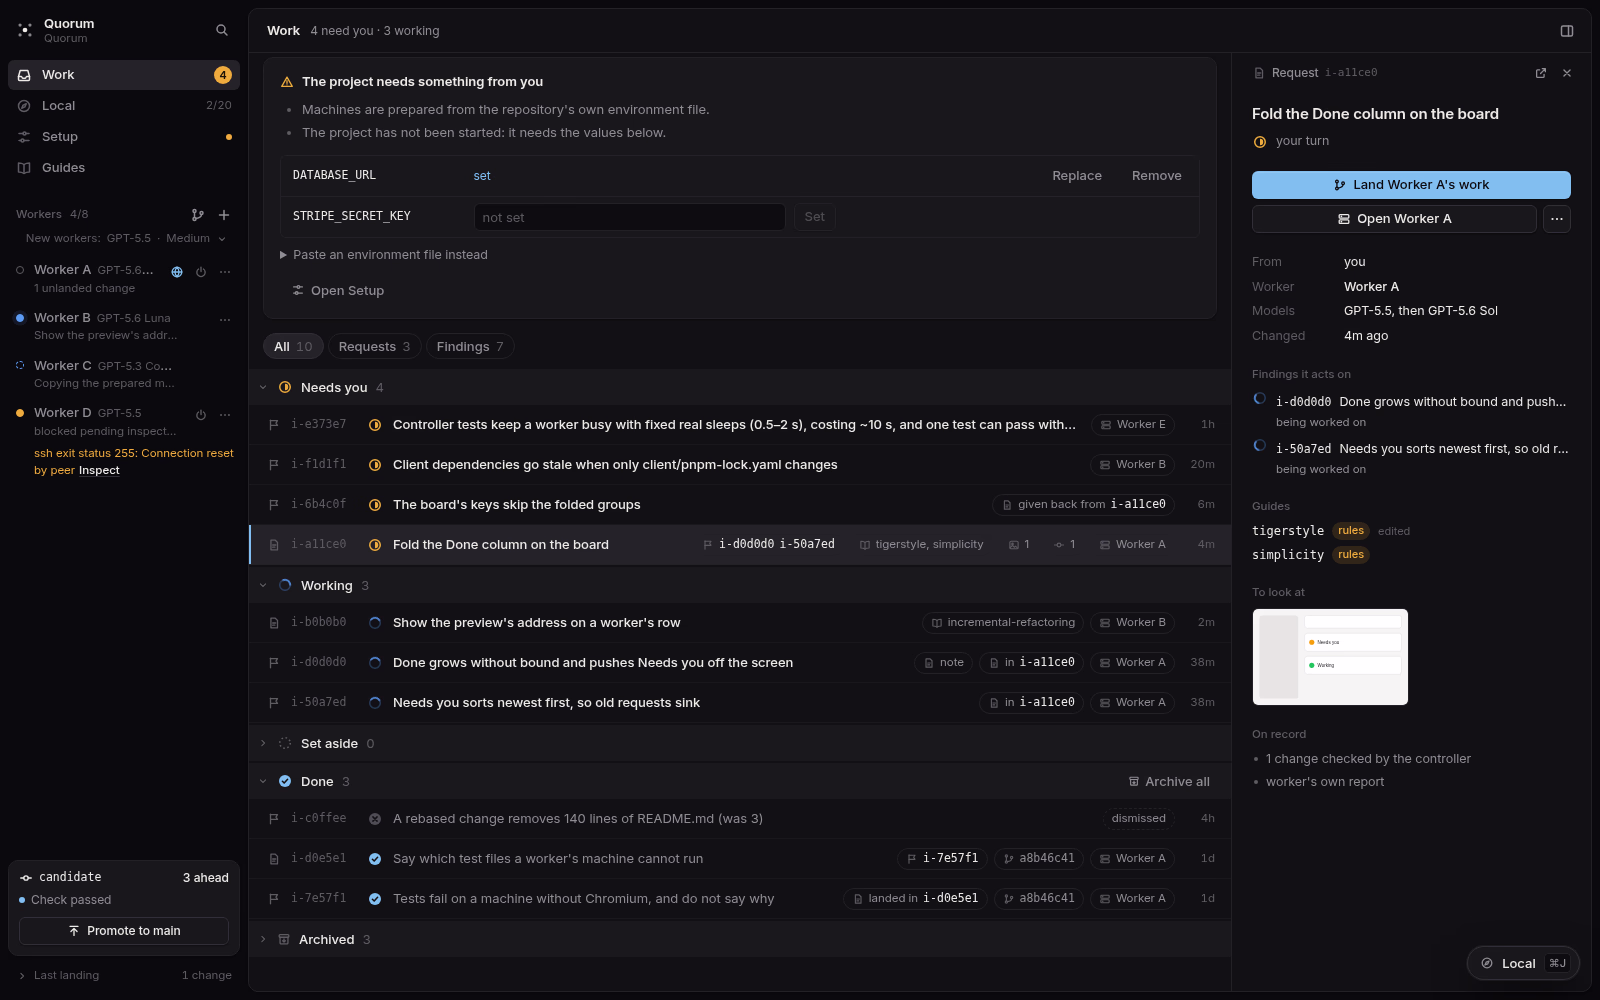This screenshot has width=1600, height=1000.
Task: Switch to the Requests filter tab
Action: (374, 347)
